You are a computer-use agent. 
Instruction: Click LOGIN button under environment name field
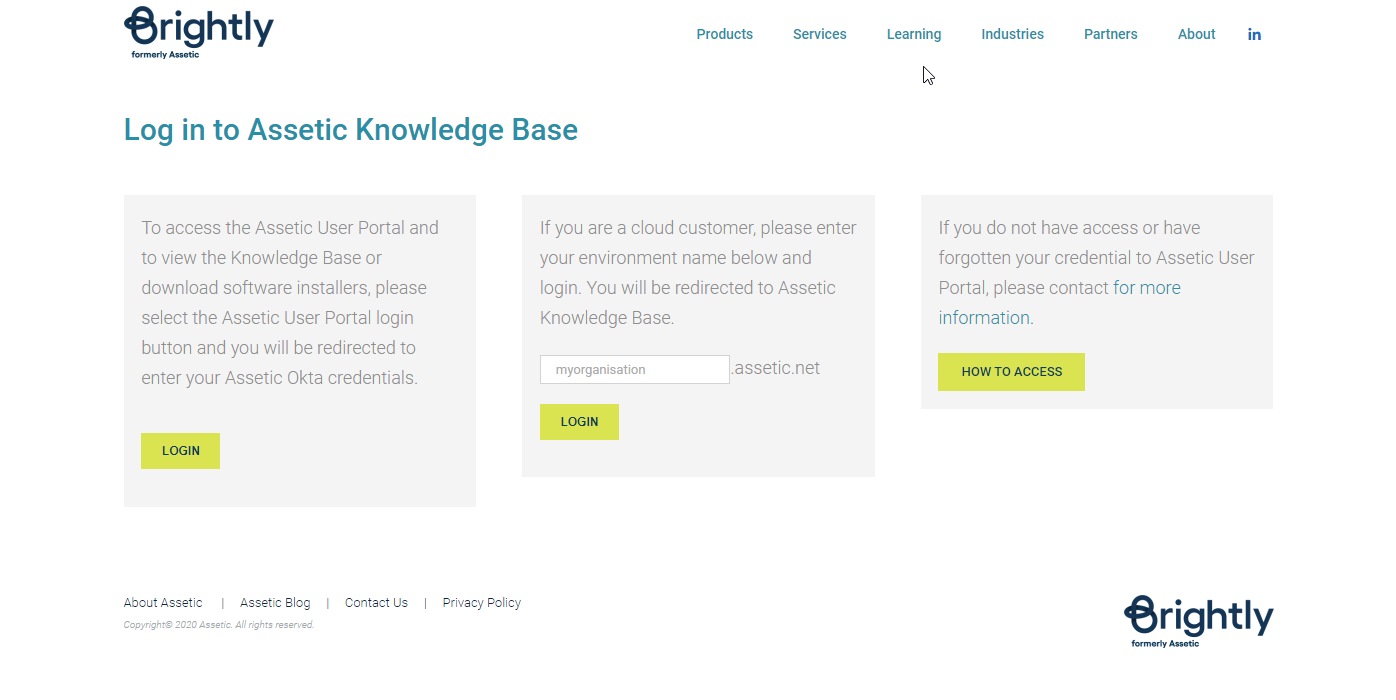[579, 422]
